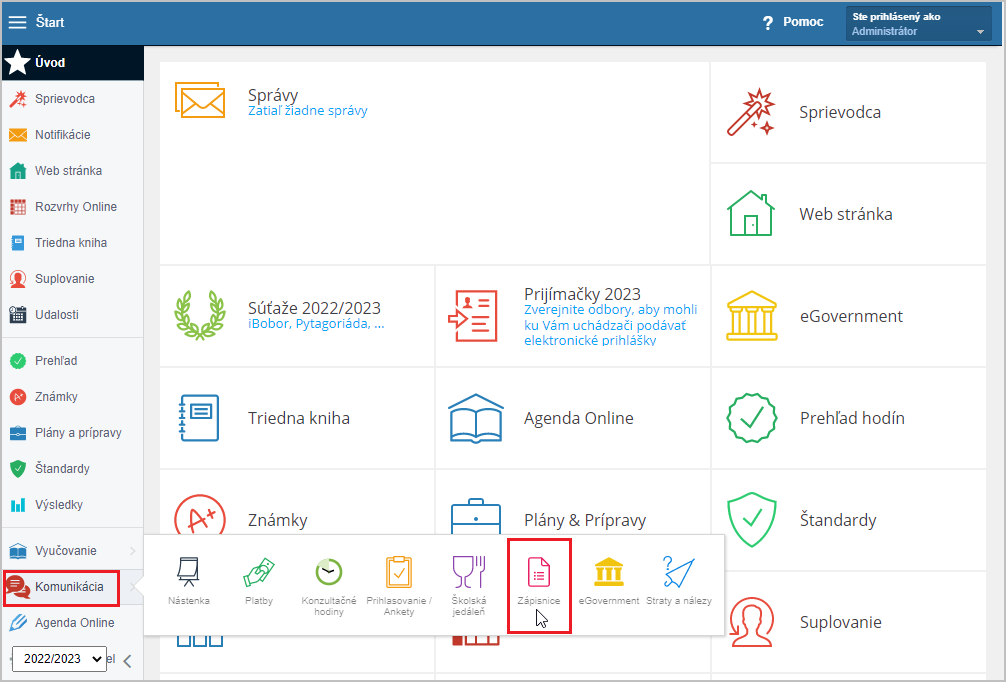Open Prihlasovanie / Ankety clipboard icon

click(399, 573)
